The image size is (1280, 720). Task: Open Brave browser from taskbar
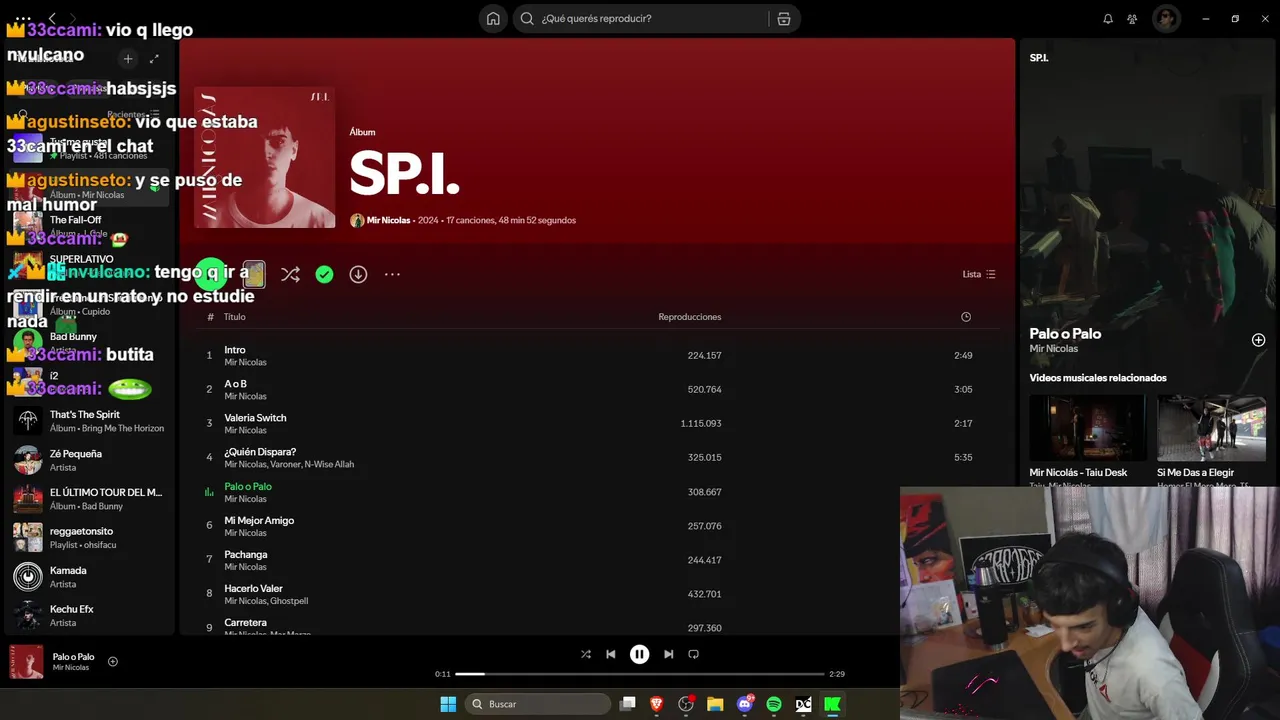click(657, 704)
